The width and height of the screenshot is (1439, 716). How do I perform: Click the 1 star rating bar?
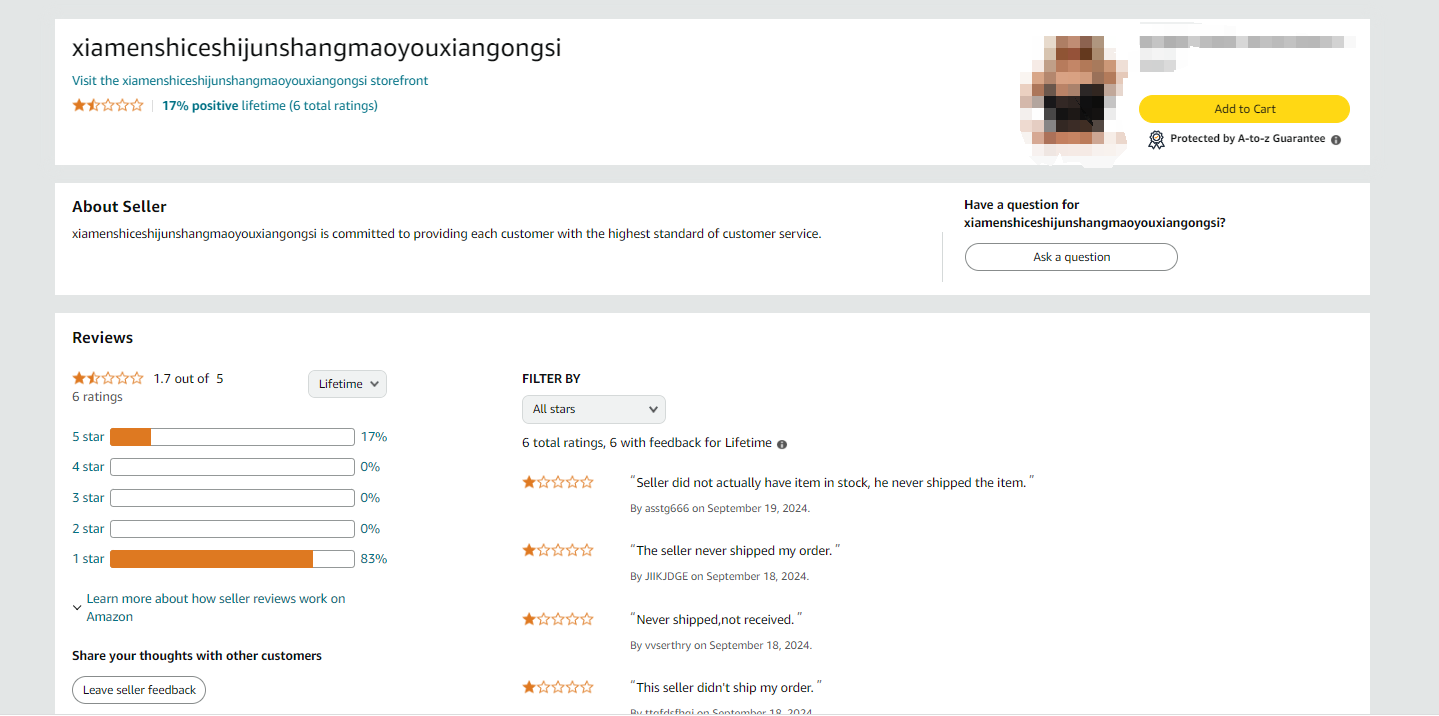click(x=232, y=559)
